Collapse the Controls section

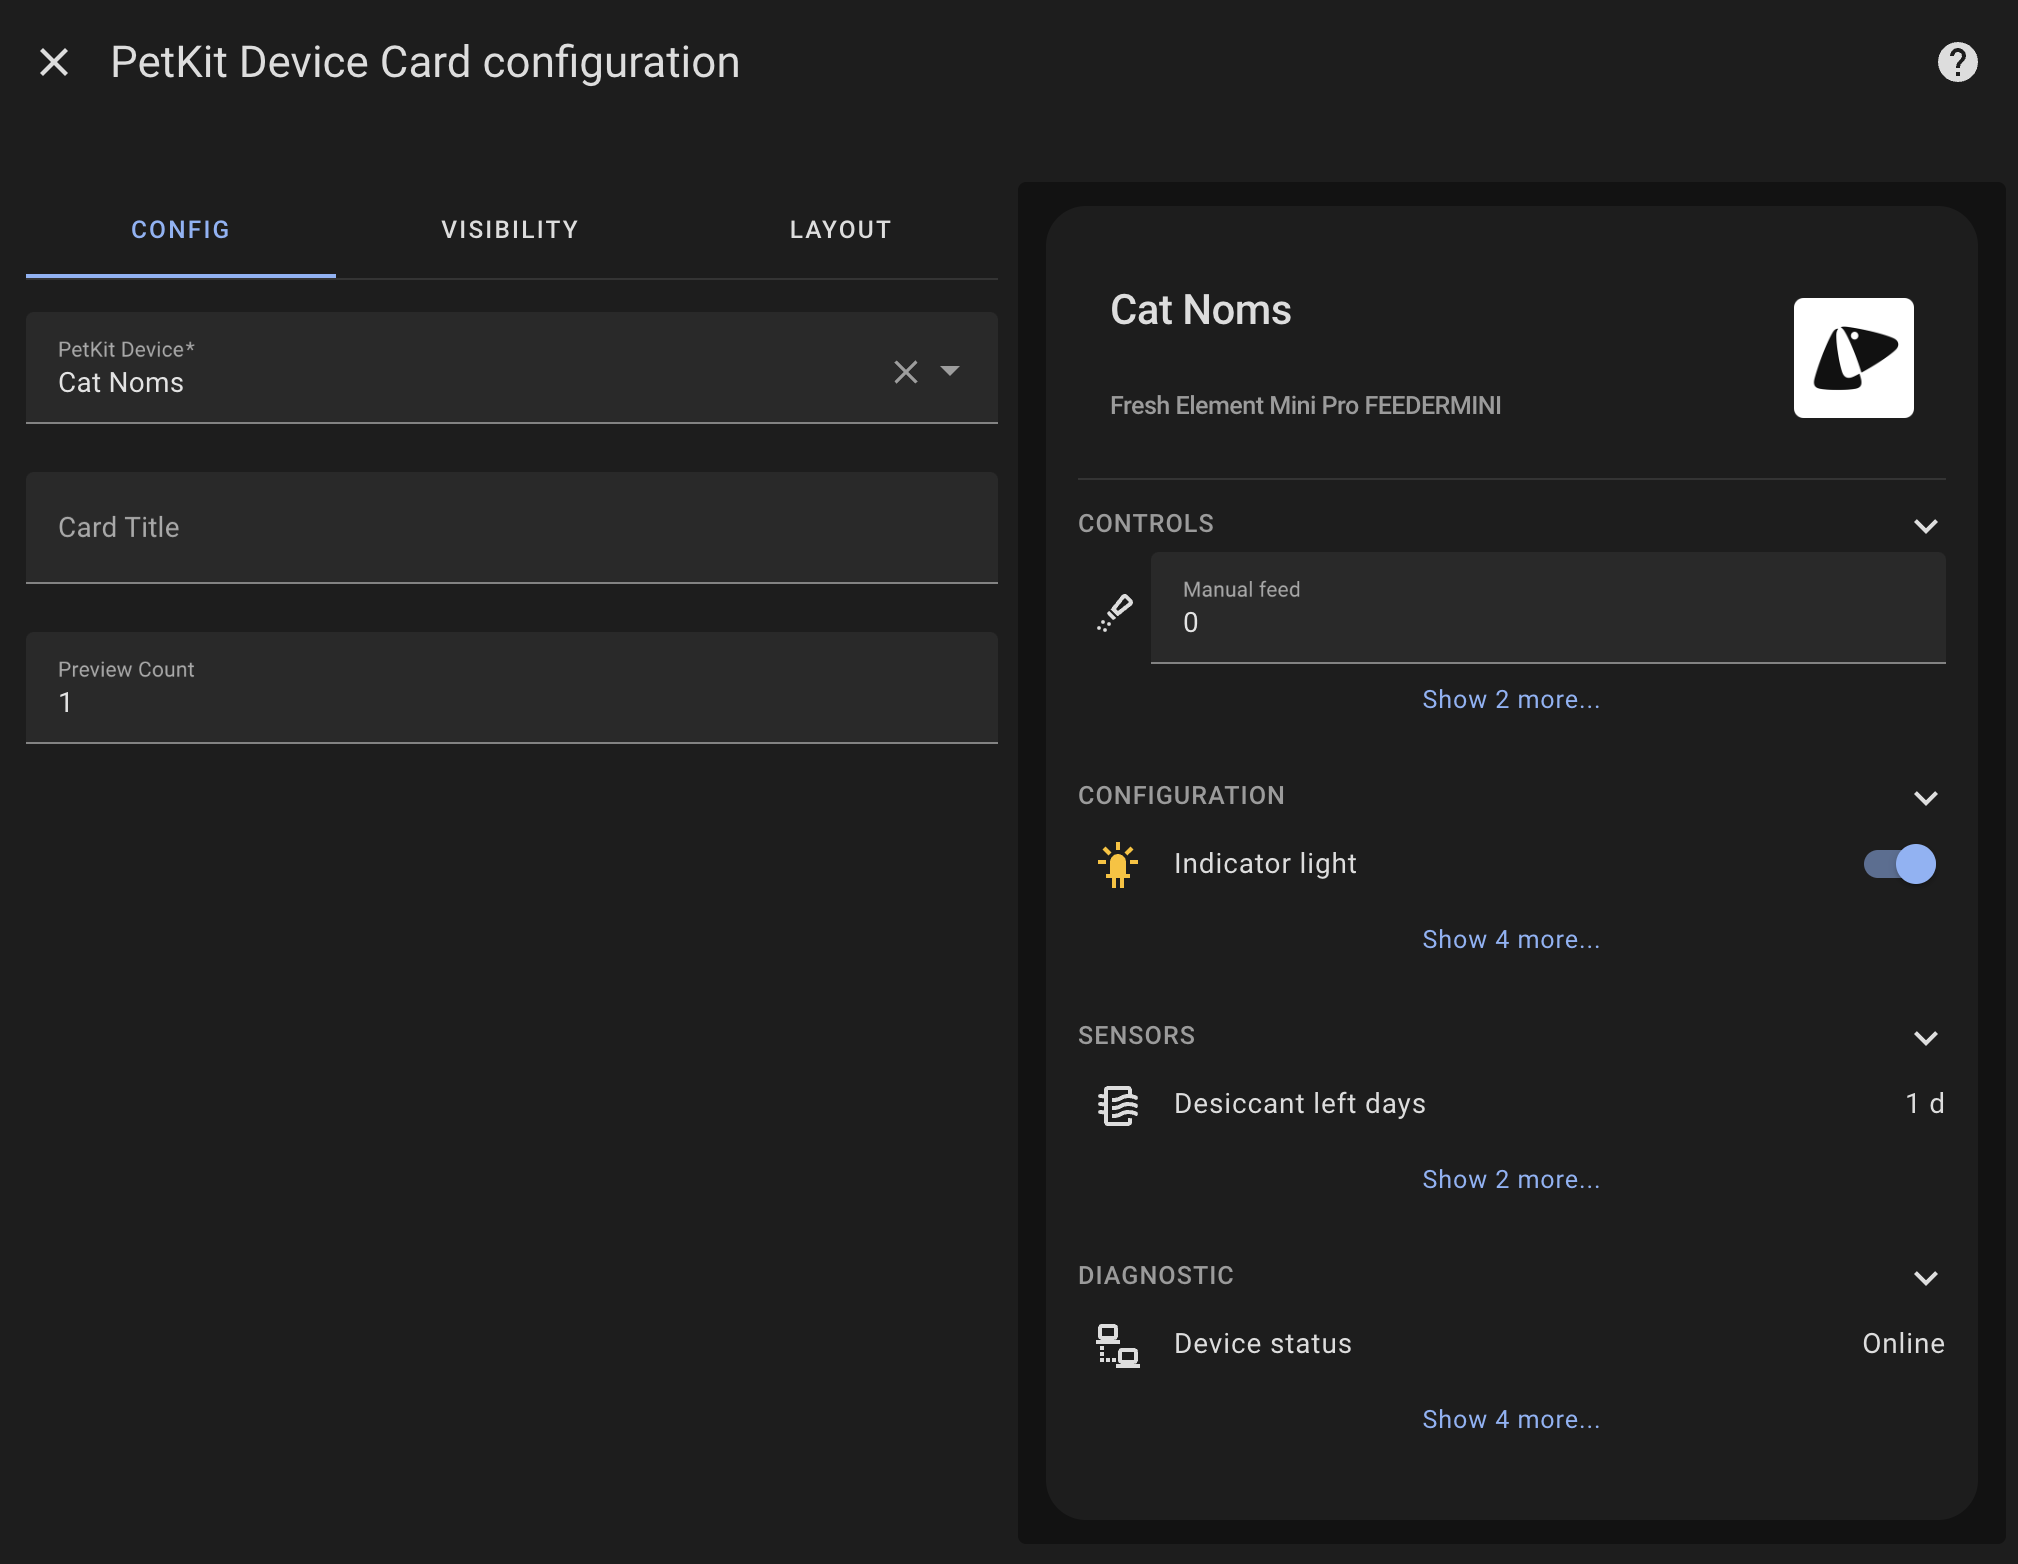[1925, 525]
